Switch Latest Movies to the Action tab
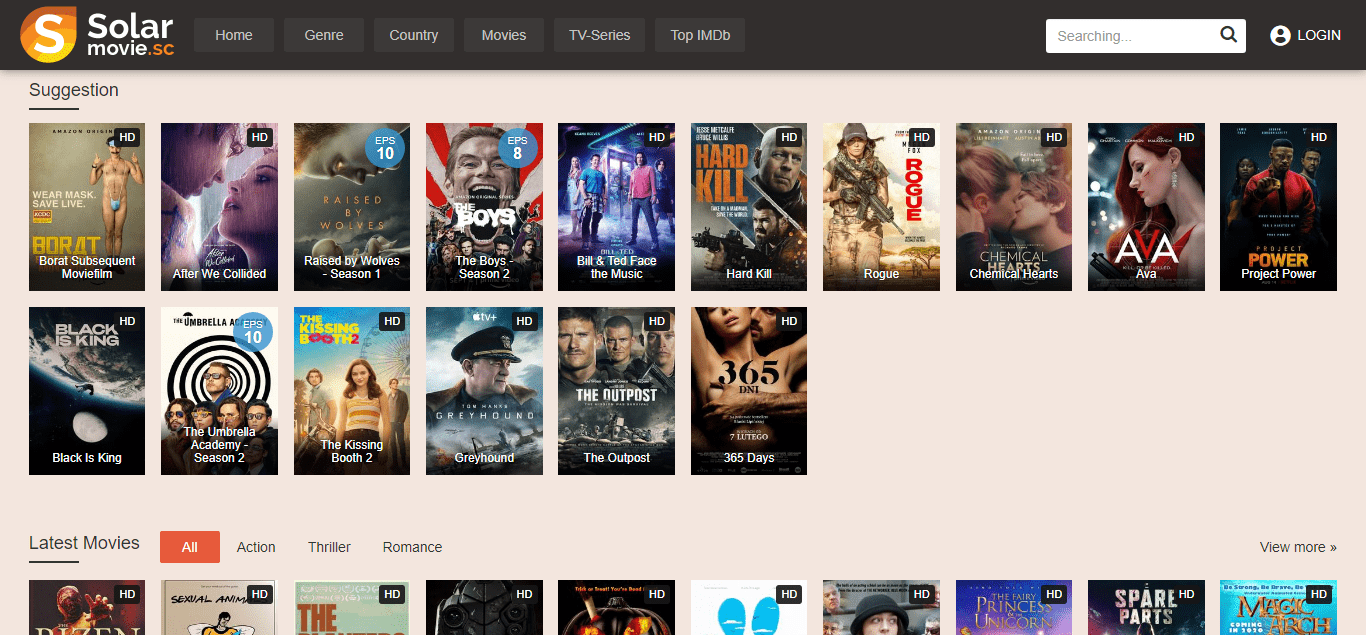 [x=256, y=547]
